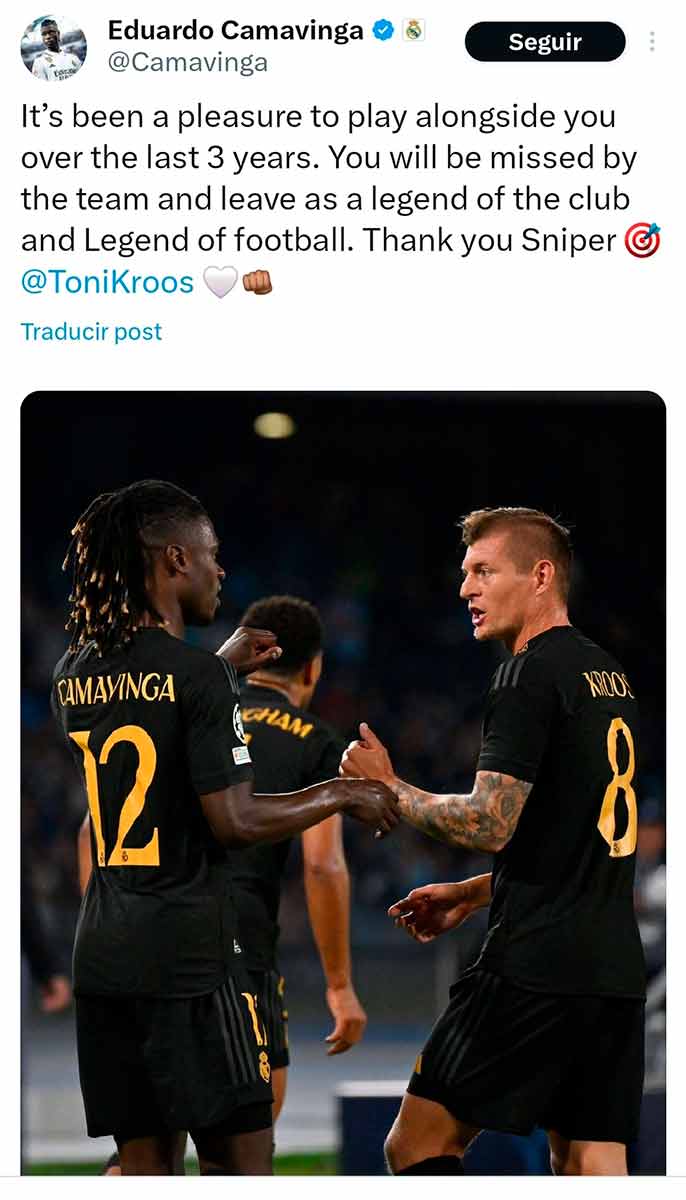Click the @Camavinga handle

point(187,63)
